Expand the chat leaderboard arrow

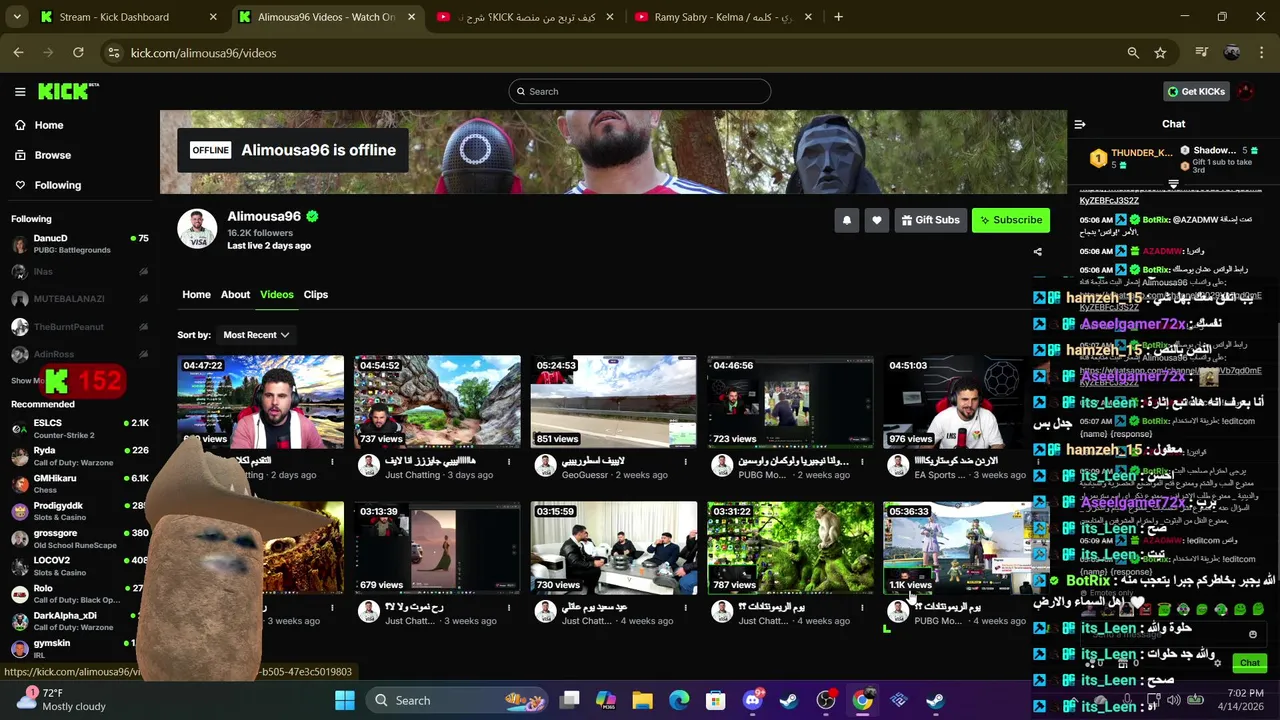[1174, 184]
